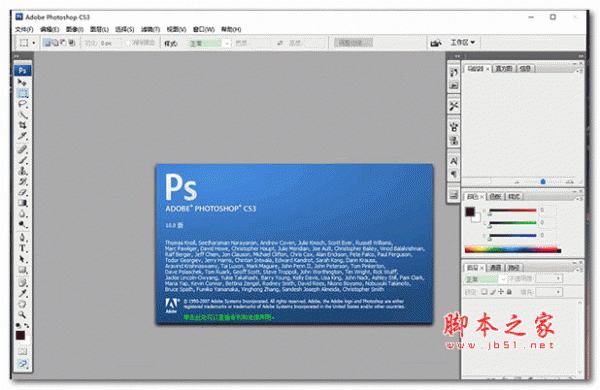Select the Rectangular Marquee tool in toolbox
Image resolution: width=600 pixels, height=390 pixels.
coord(22,93)
